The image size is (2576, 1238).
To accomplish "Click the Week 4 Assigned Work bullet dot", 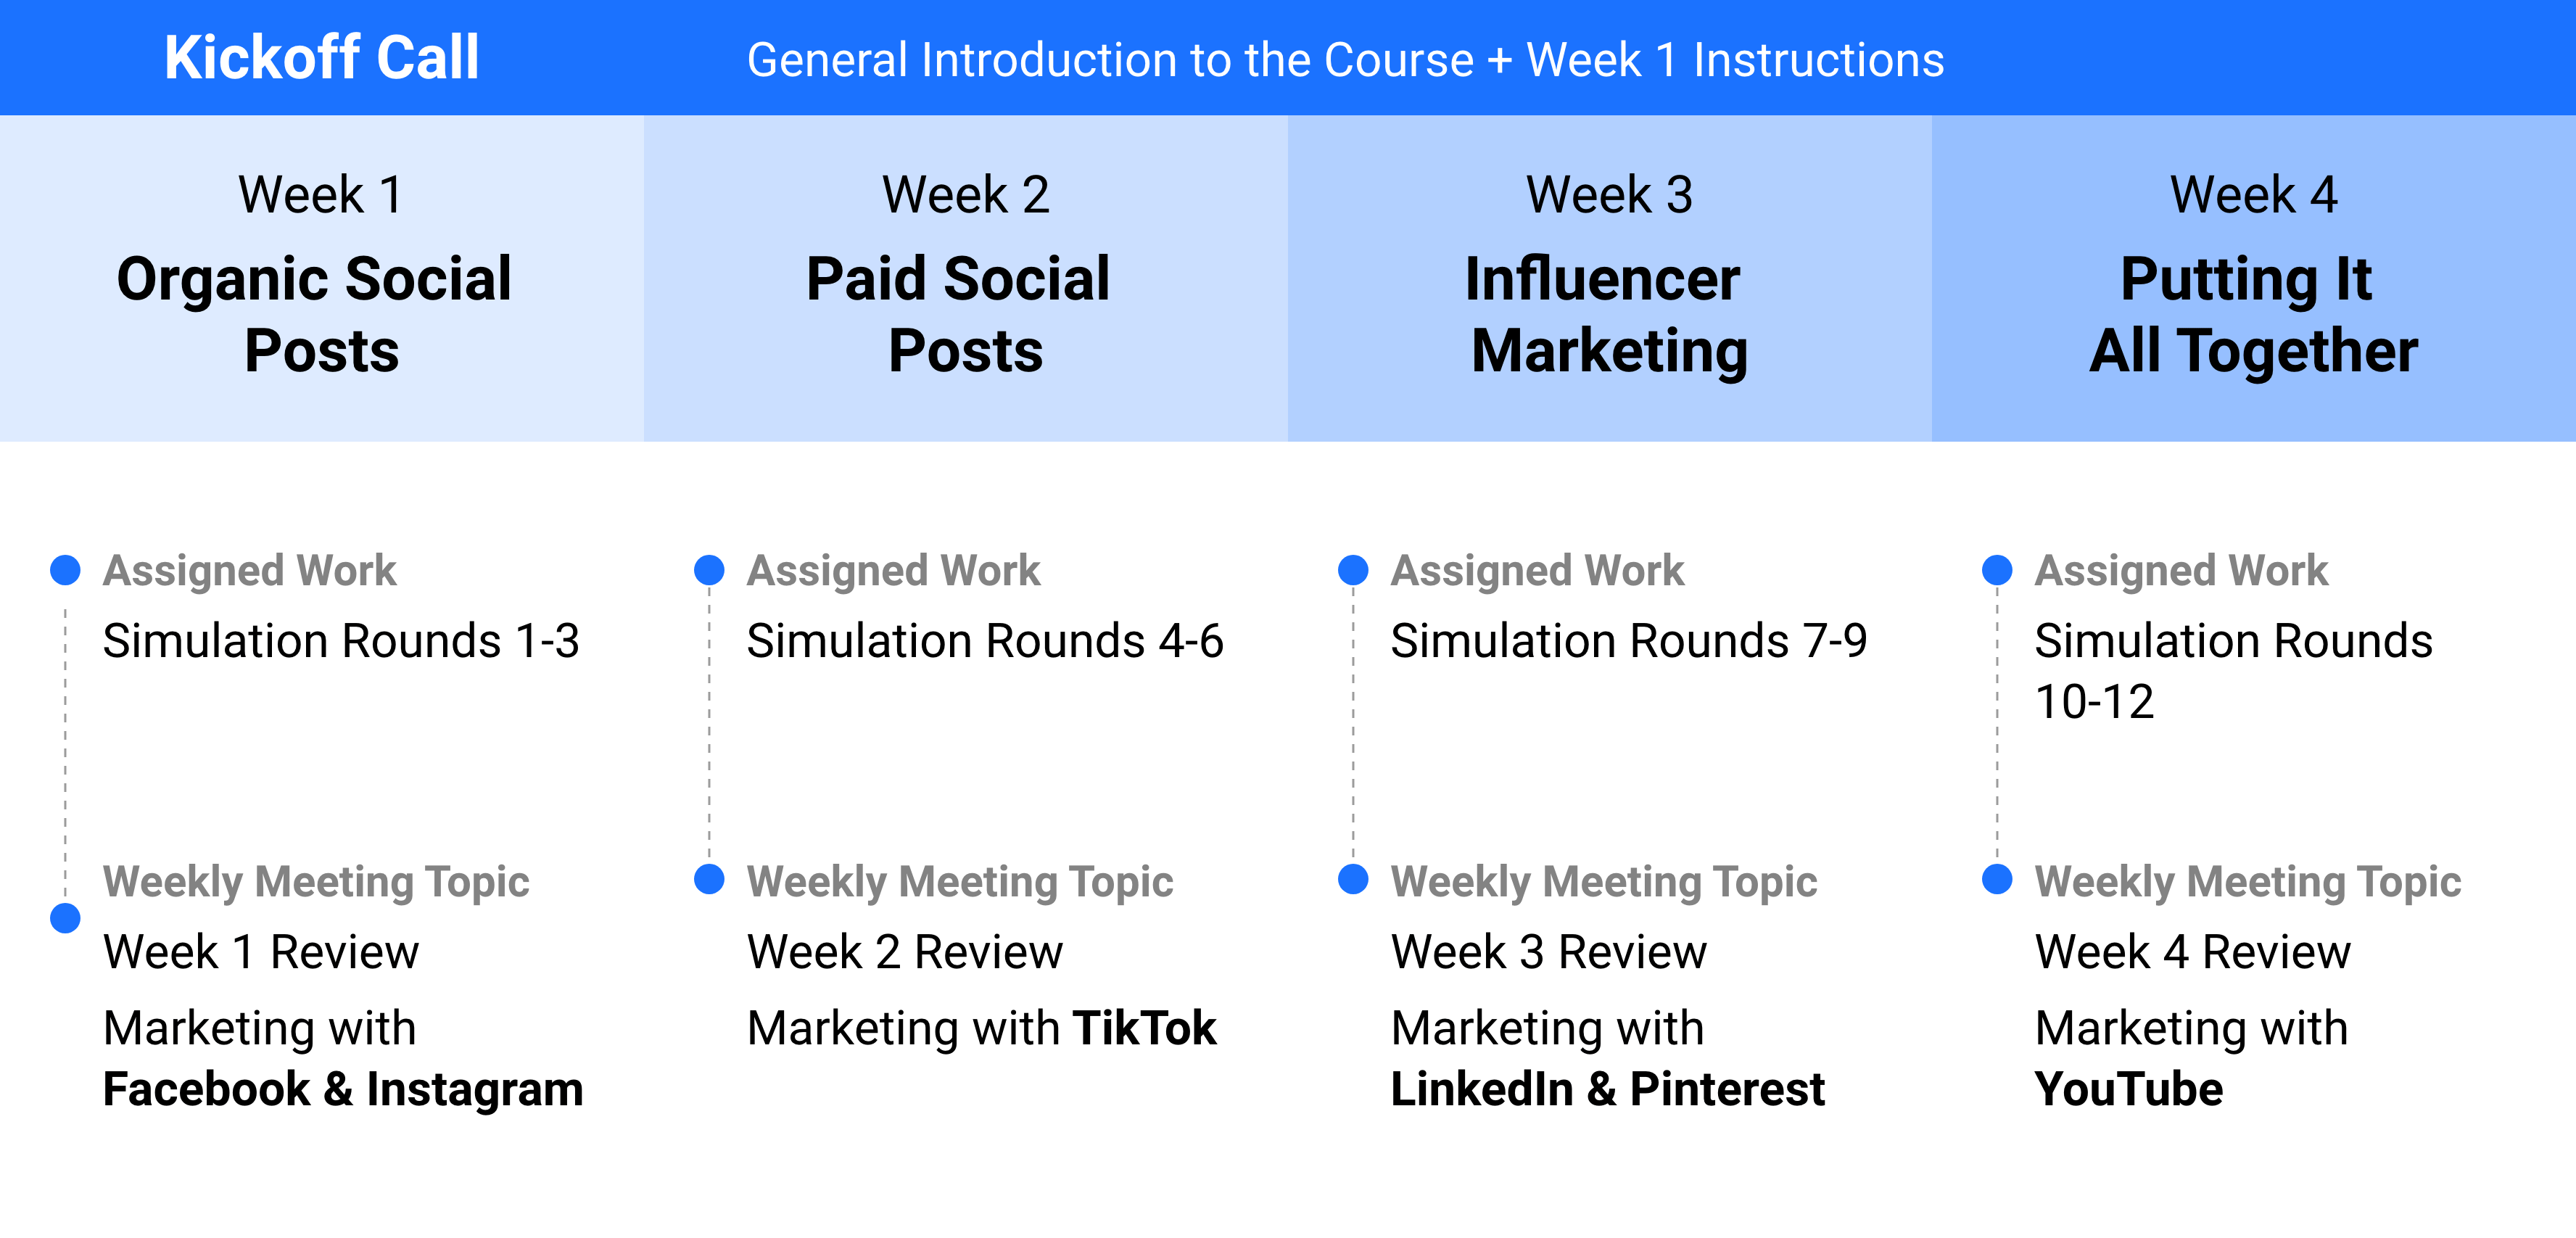I will click(x=1997, y=570).
